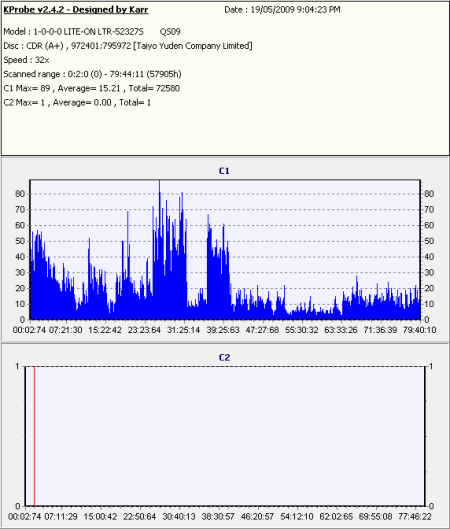Click the Scanned range info line
Image resolution: width=450 pixels, height=529 pixels.
point(92,74)
